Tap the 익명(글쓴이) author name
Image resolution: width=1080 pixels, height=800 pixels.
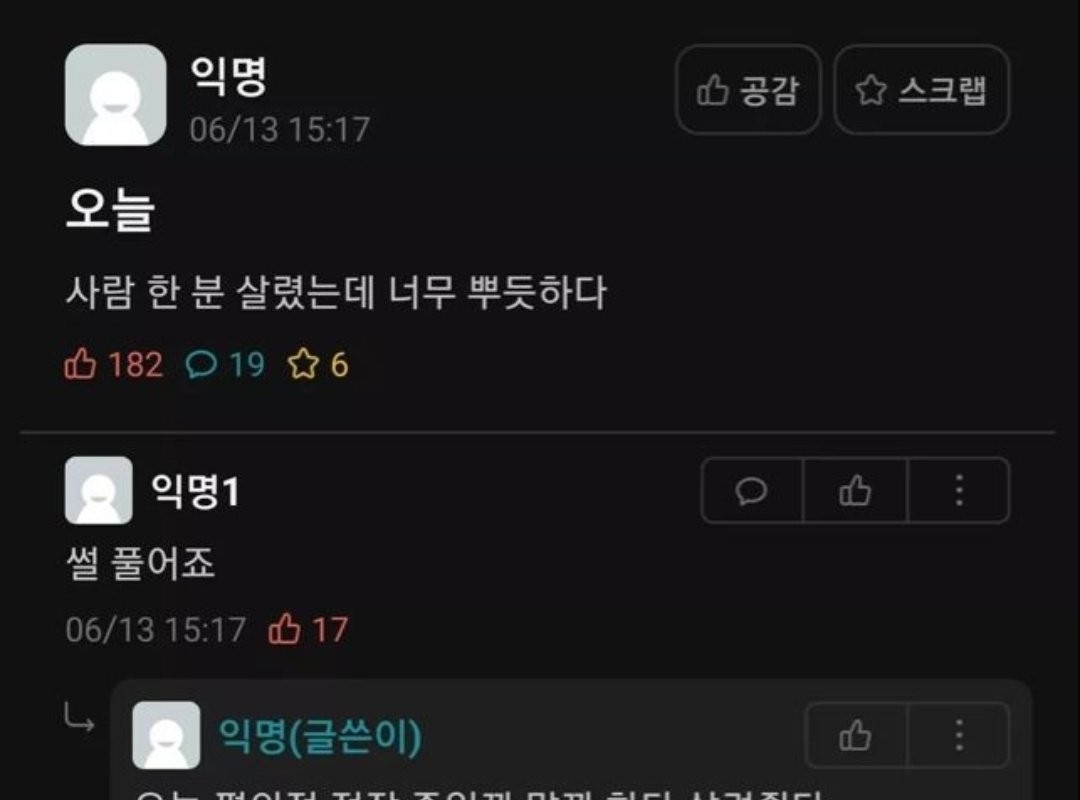coord(320,736)
